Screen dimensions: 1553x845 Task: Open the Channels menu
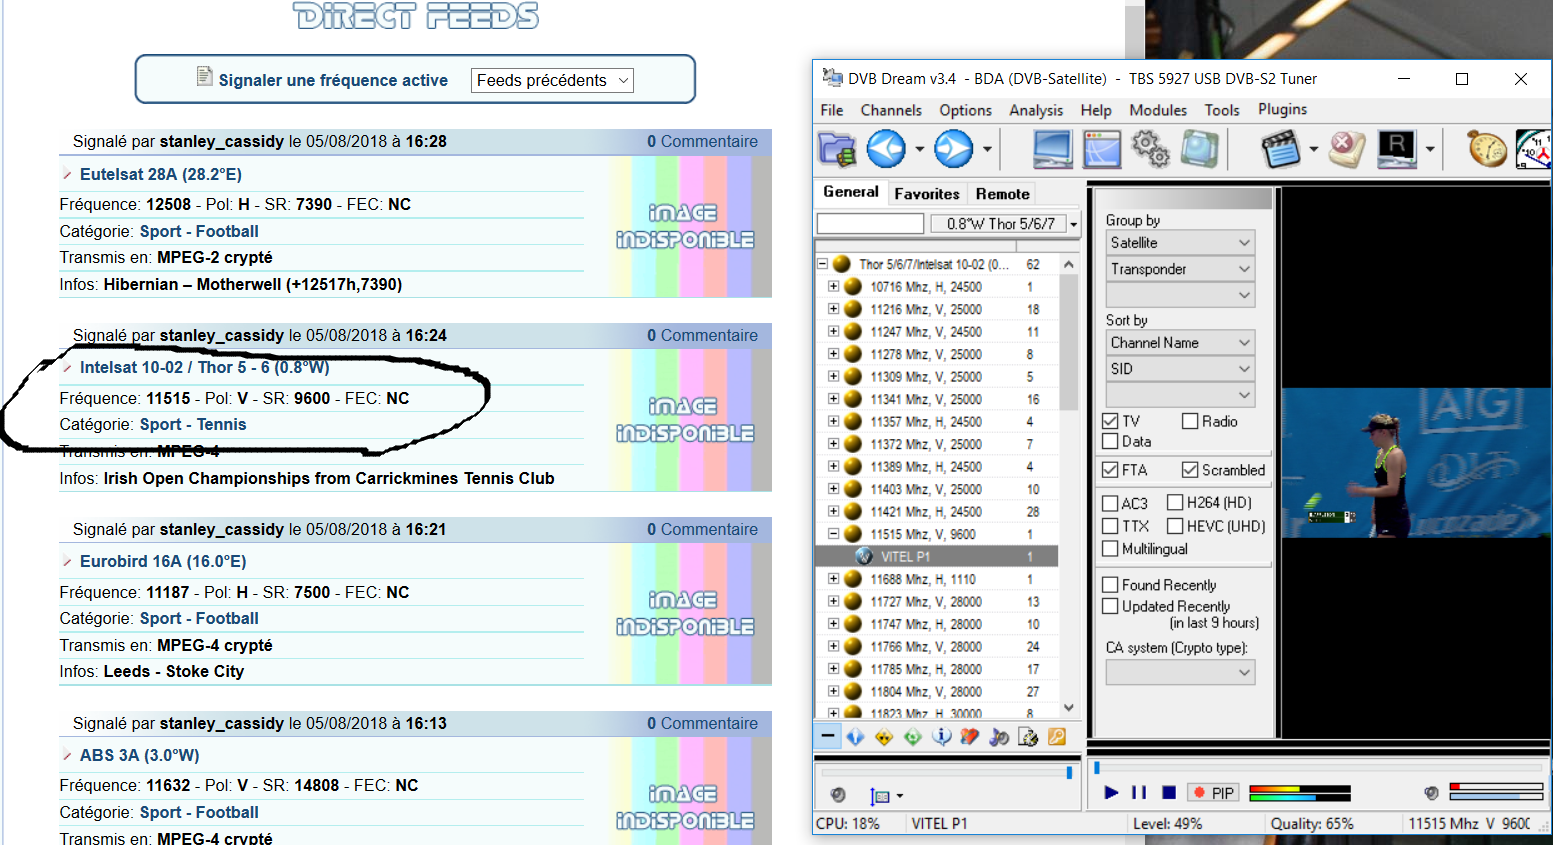pyautogui.click(x=891, y=110)
